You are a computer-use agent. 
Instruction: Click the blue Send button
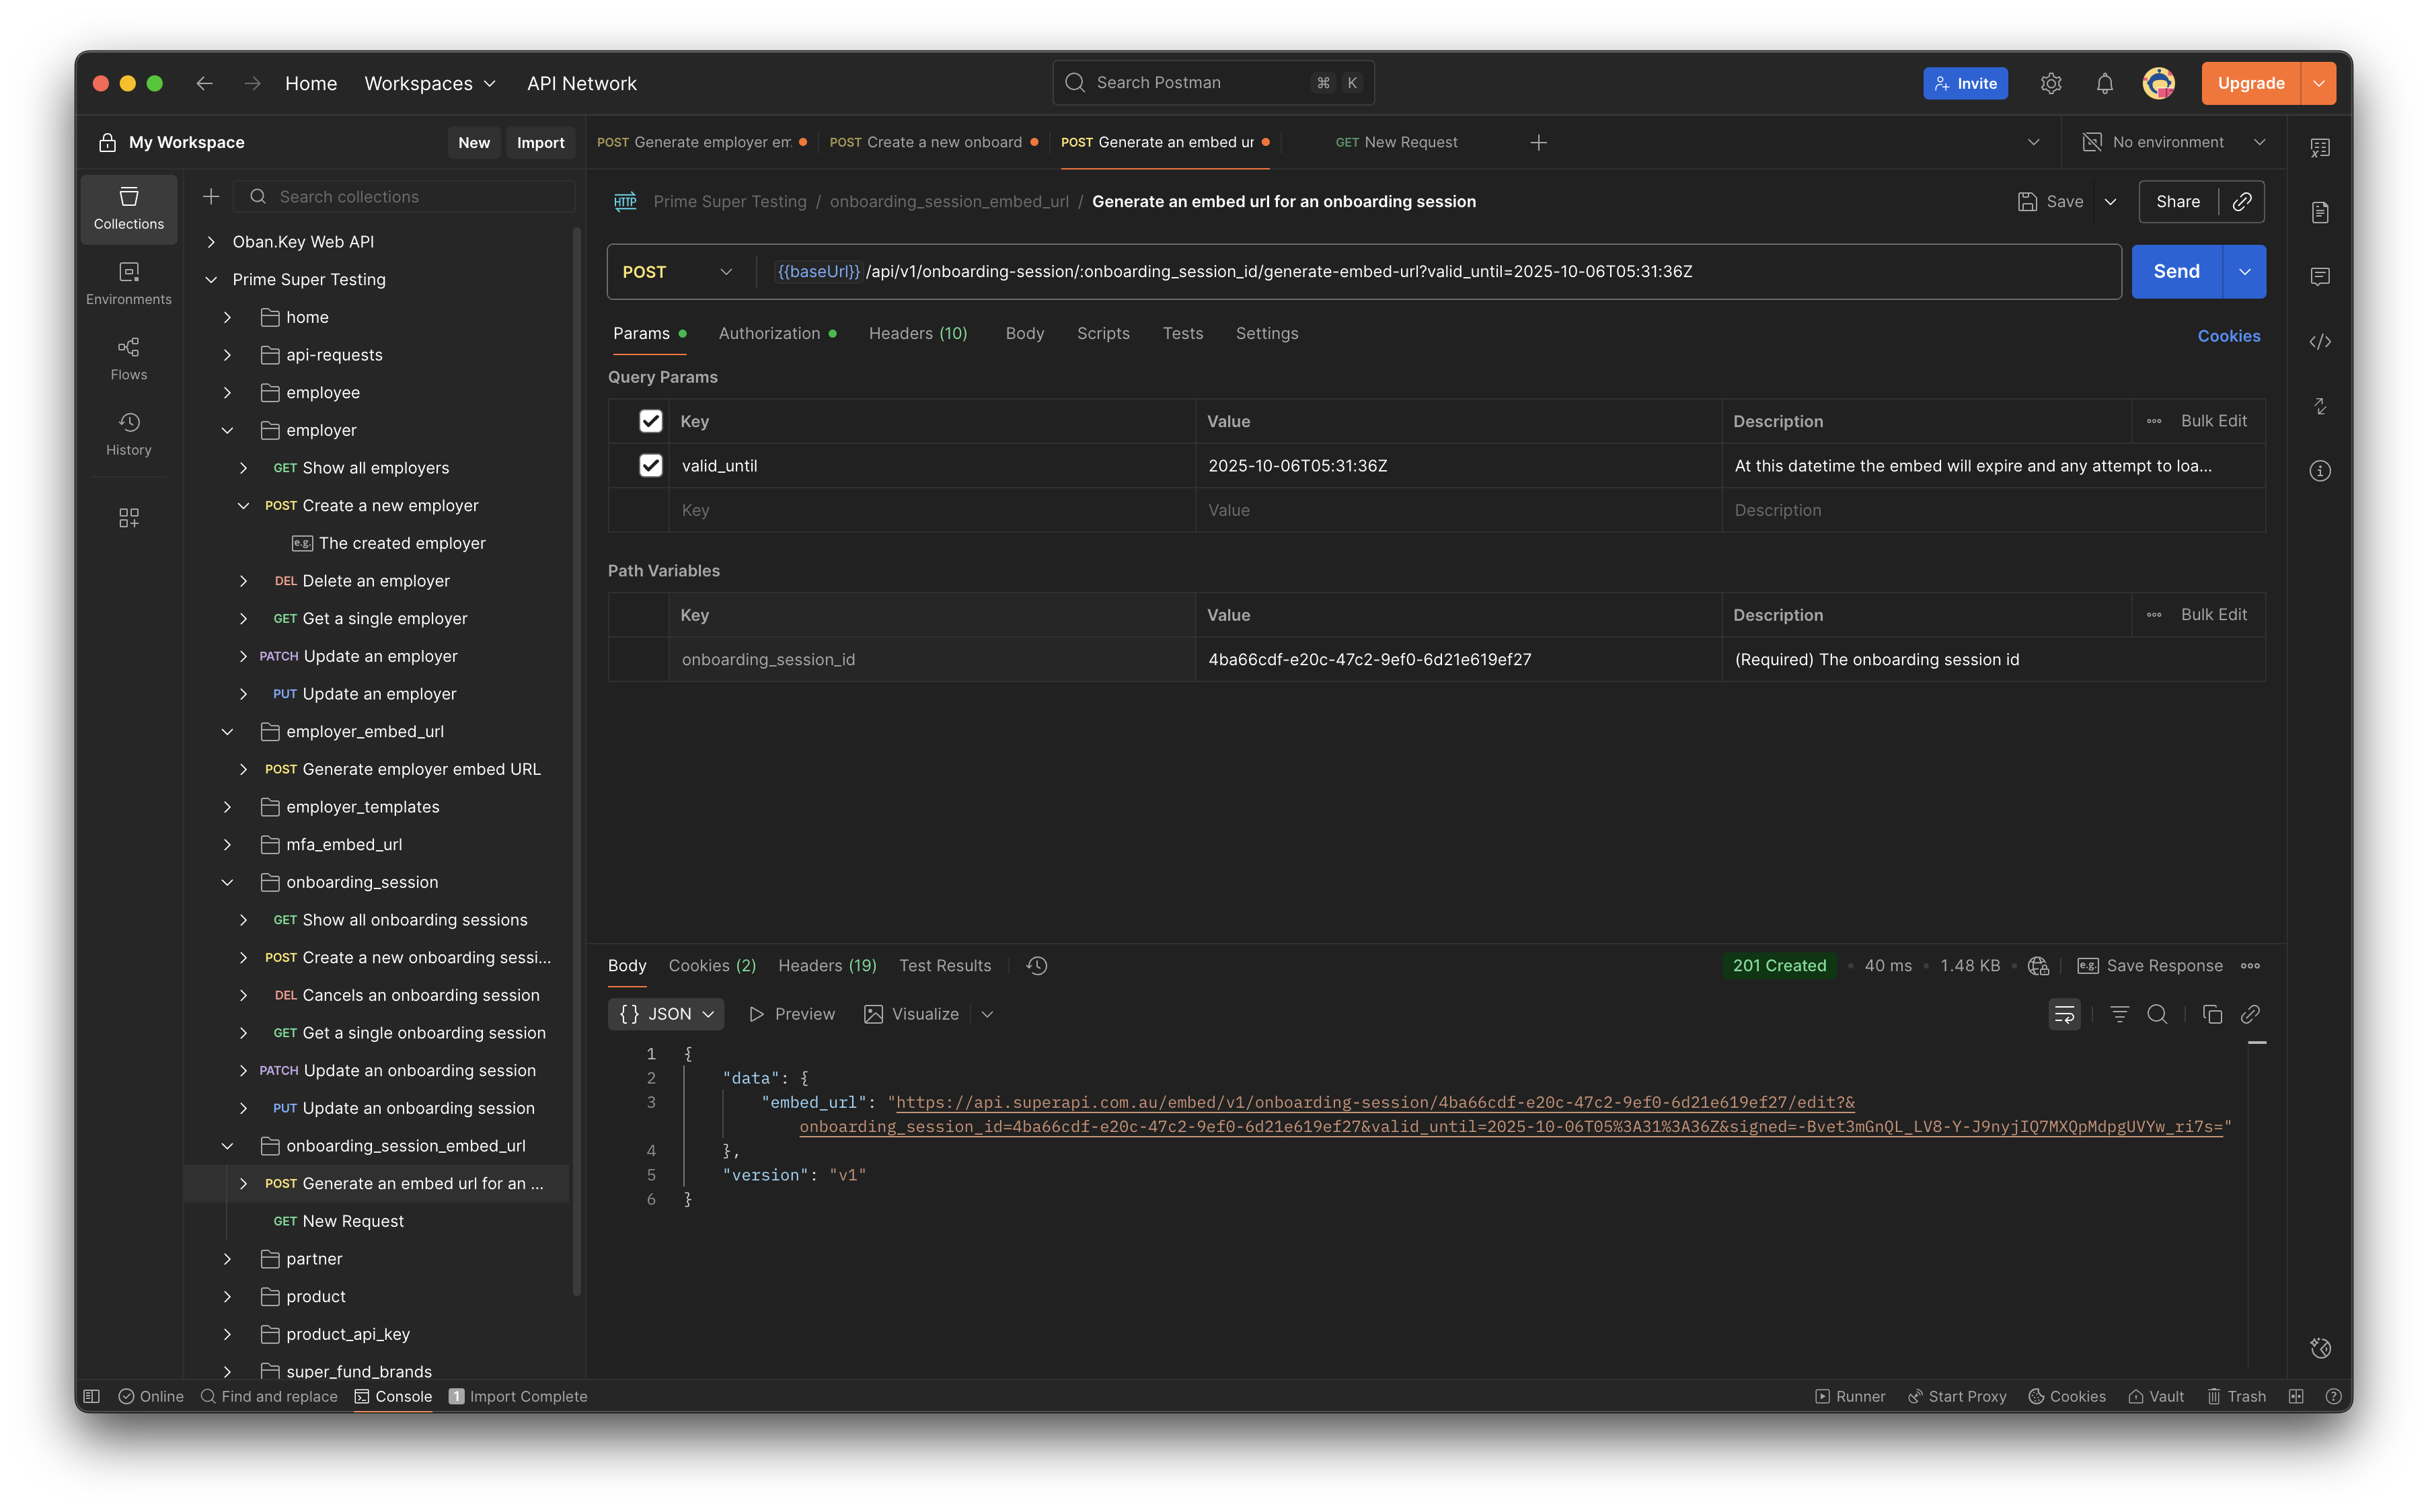pyautogui.click(x=2176, y=272)
